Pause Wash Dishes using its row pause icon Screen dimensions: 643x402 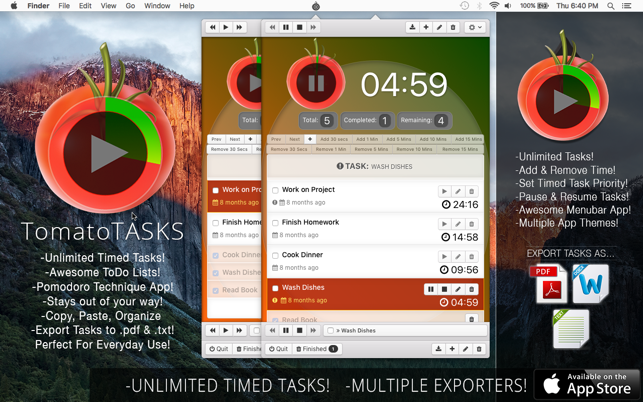[431, 289]
